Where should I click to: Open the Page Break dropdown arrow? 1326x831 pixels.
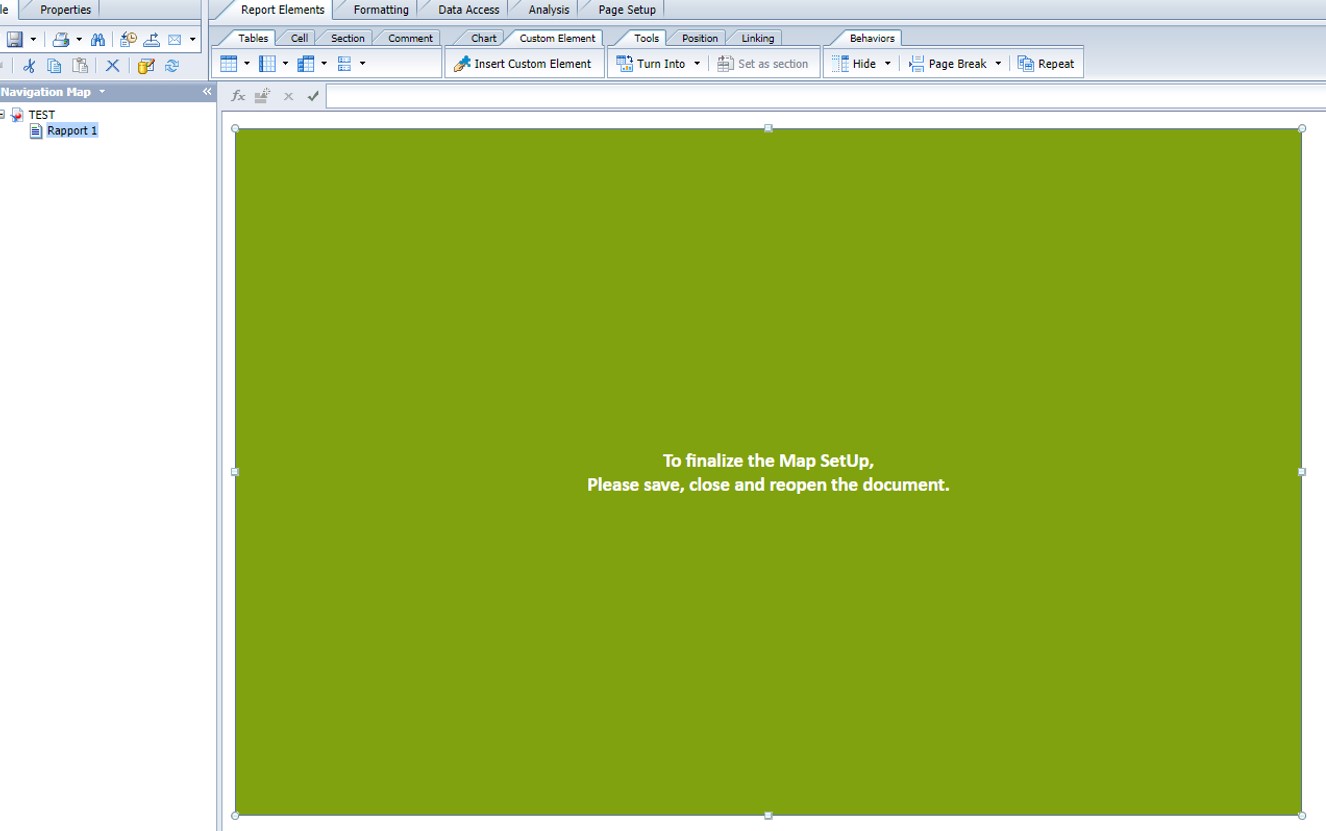(x=998, y=64)
